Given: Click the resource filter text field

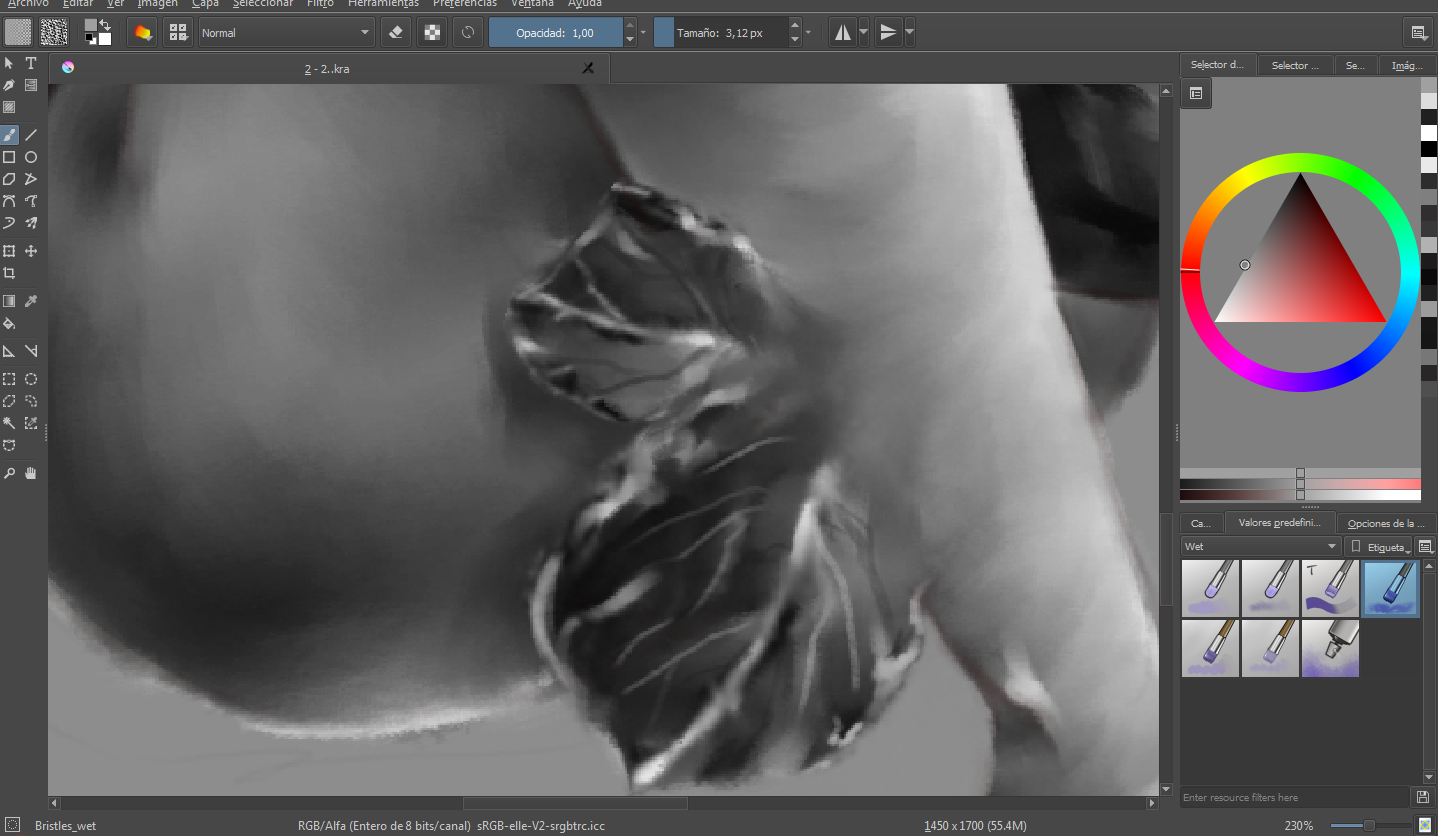Looking at the screenshot, I should click(1295, 797).
